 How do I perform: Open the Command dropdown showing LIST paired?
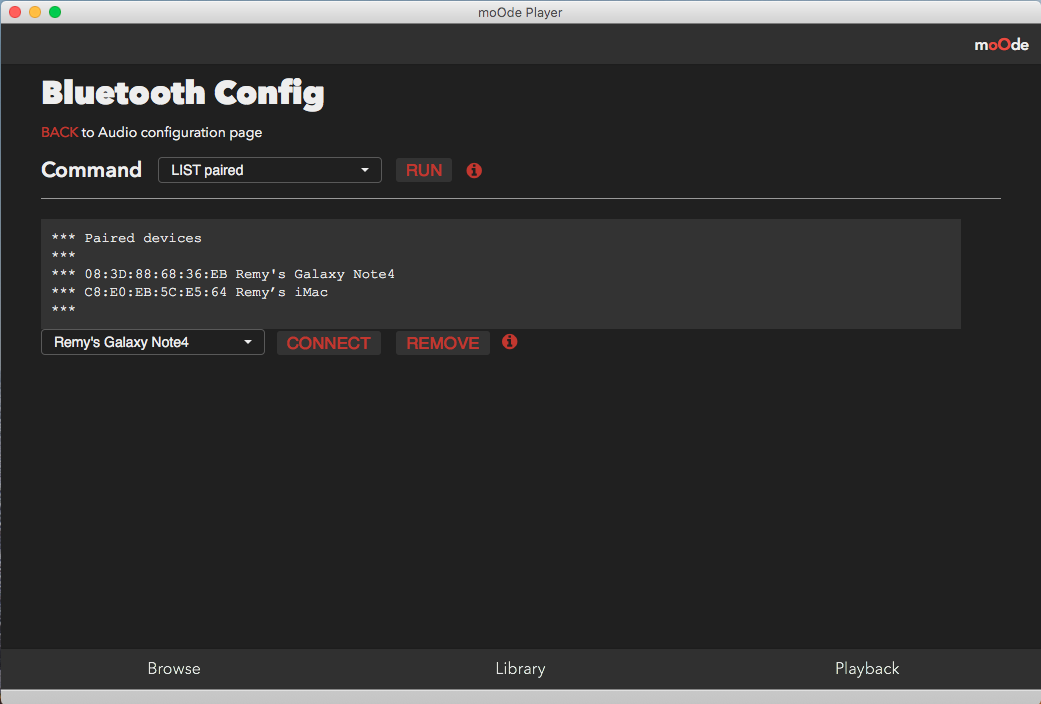(270, 170)
